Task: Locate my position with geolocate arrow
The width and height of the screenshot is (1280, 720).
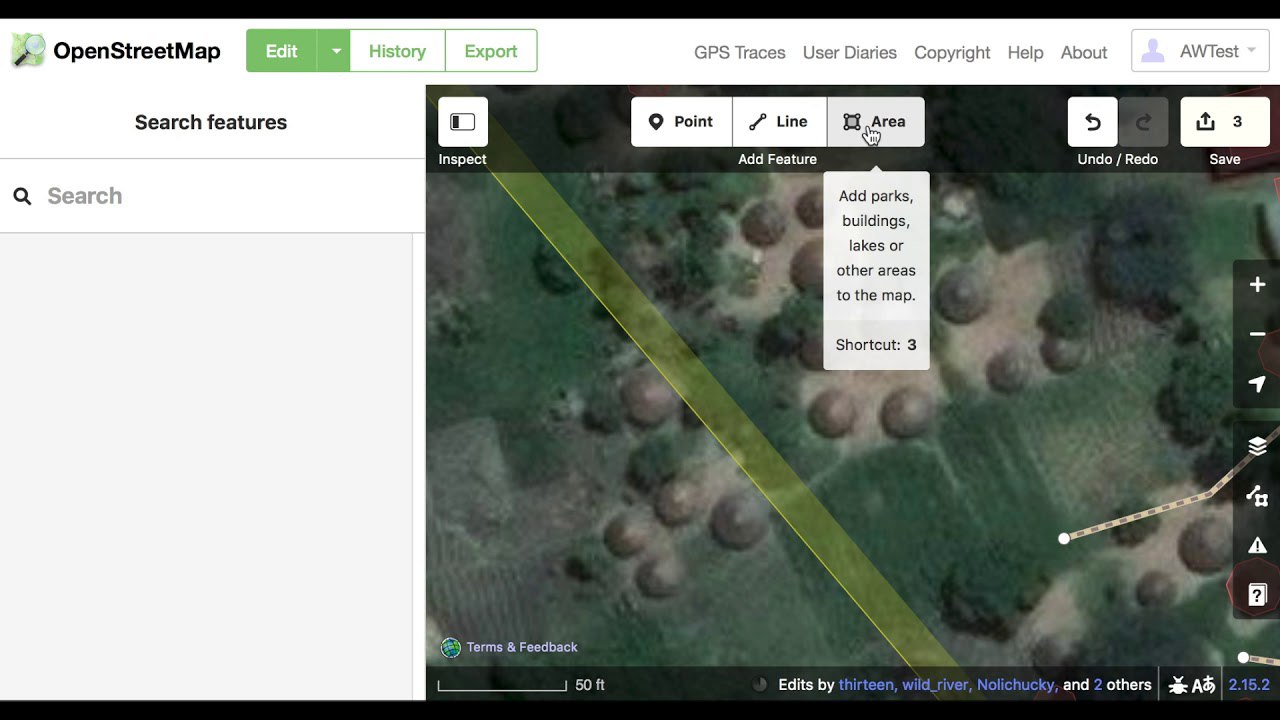Action: 1257,384
